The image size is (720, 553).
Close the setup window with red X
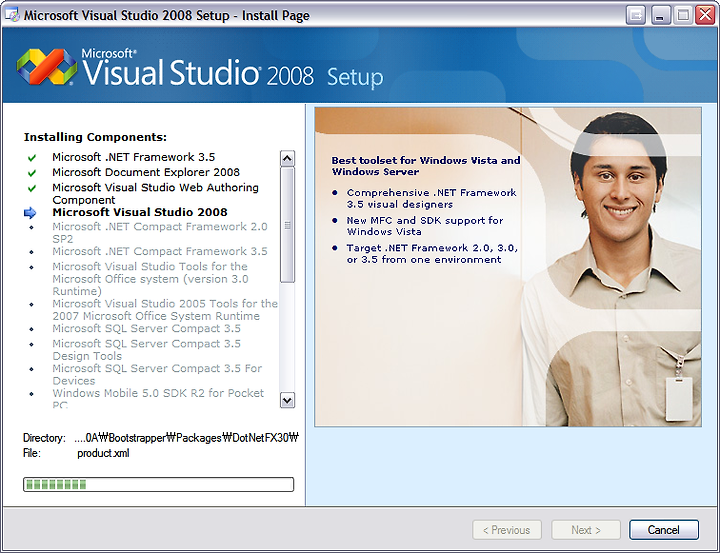(705, 15)
